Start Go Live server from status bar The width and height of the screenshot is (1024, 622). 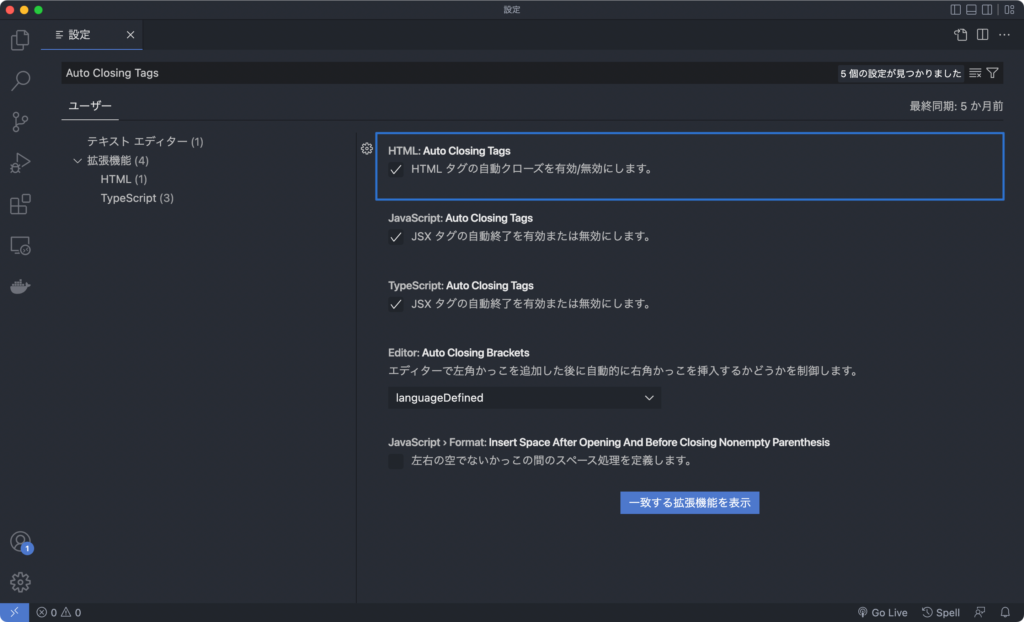(882, 612)
